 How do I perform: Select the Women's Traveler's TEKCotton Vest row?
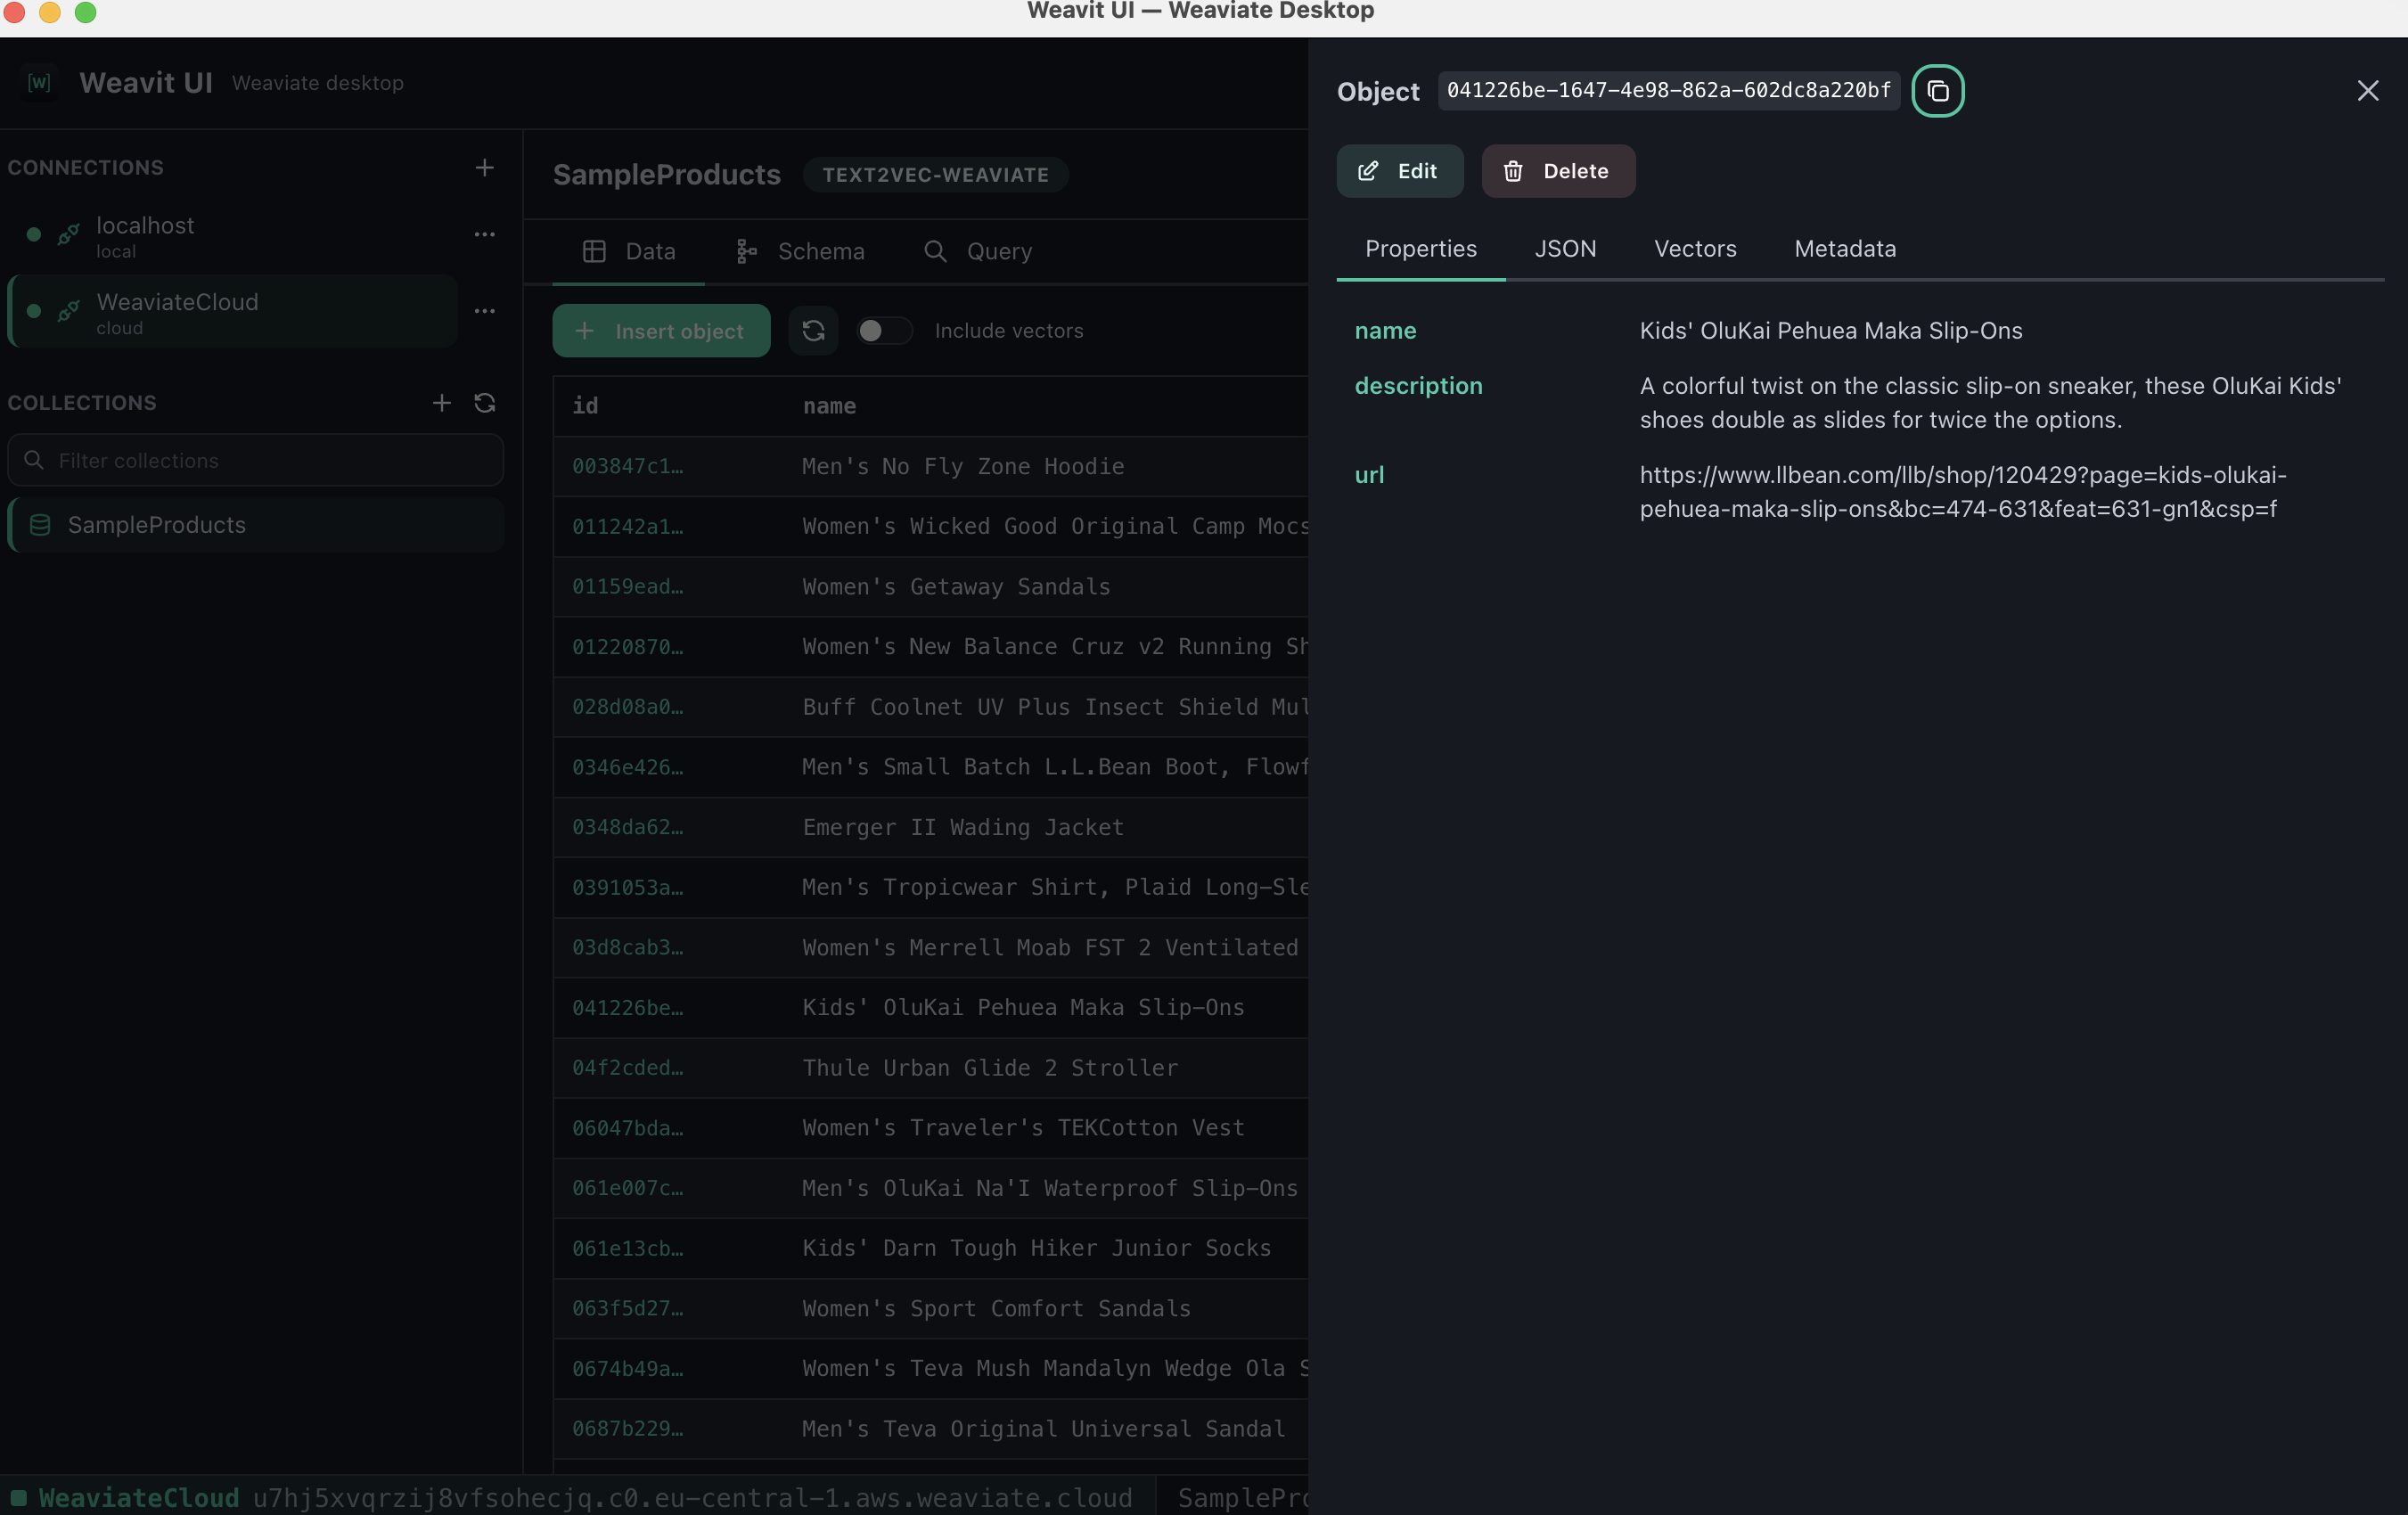(x=930, y=1128)
